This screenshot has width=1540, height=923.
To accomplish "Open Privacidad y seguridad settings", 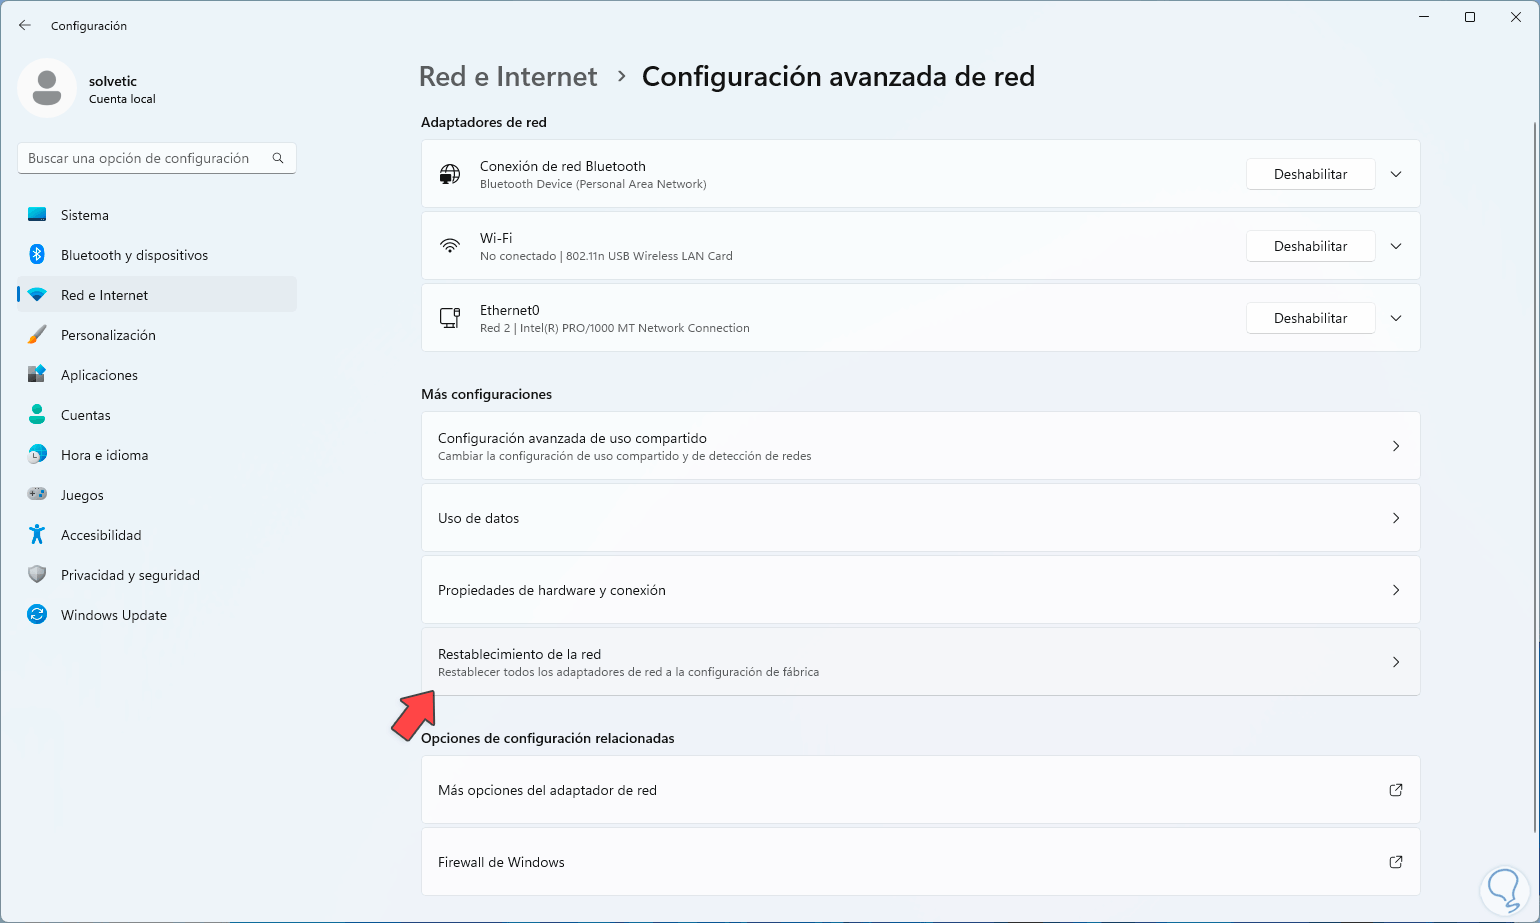I will coord(157,575).
